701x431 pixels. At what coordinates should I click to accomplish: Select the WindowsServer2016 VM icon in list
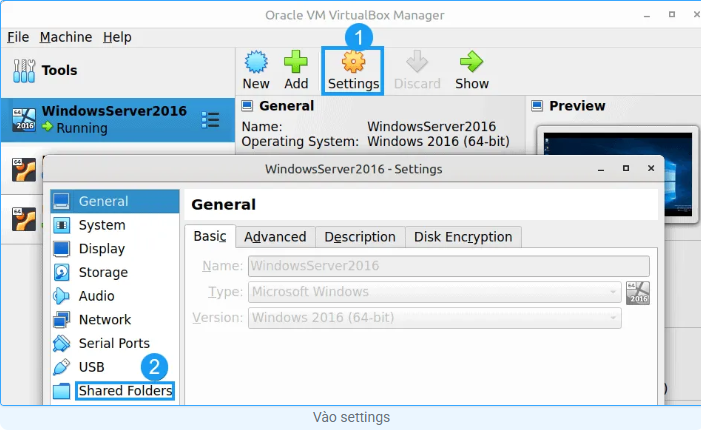pyautogui.click(x=24, y=120)
